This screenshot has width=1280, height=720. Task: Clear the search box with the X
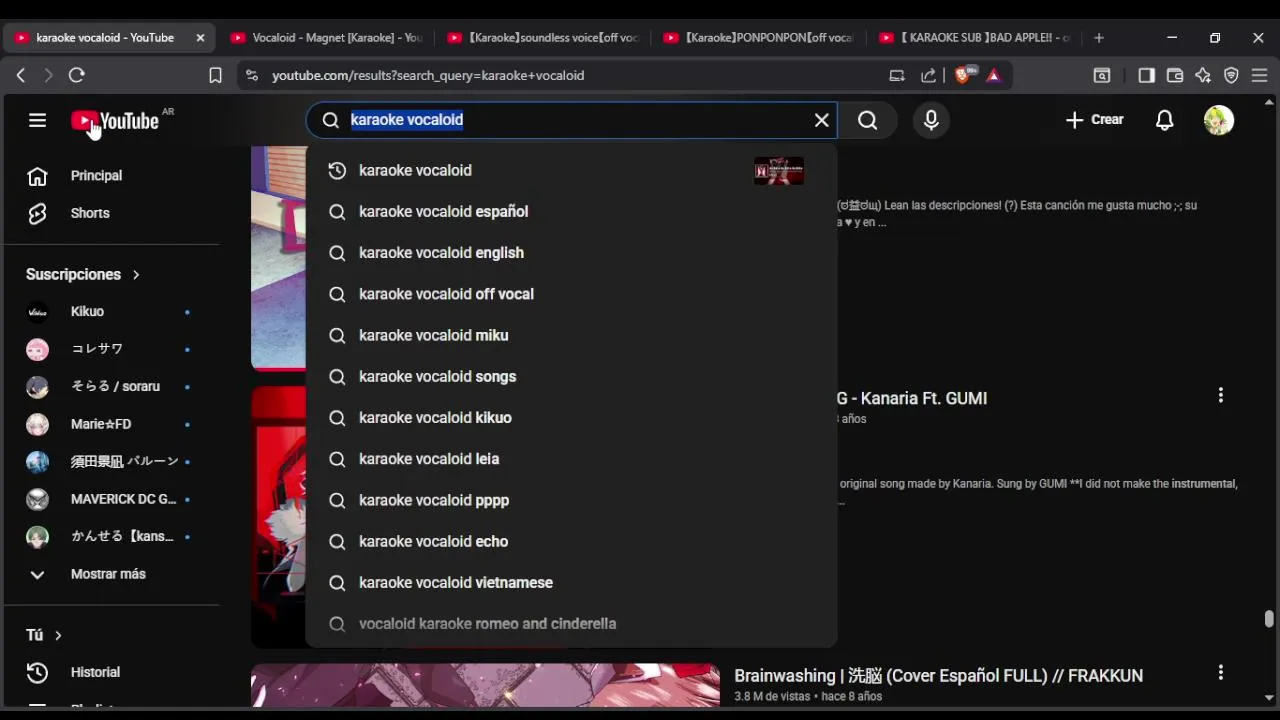tap(822, 120)
